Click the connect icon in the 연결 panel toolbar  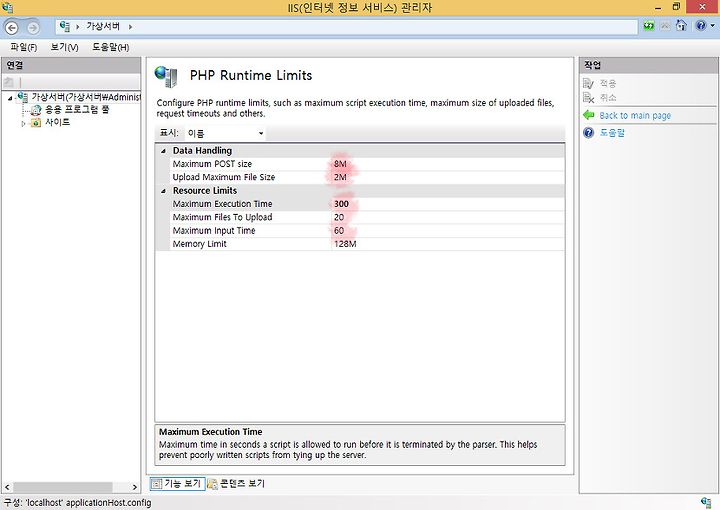point(9,82)
